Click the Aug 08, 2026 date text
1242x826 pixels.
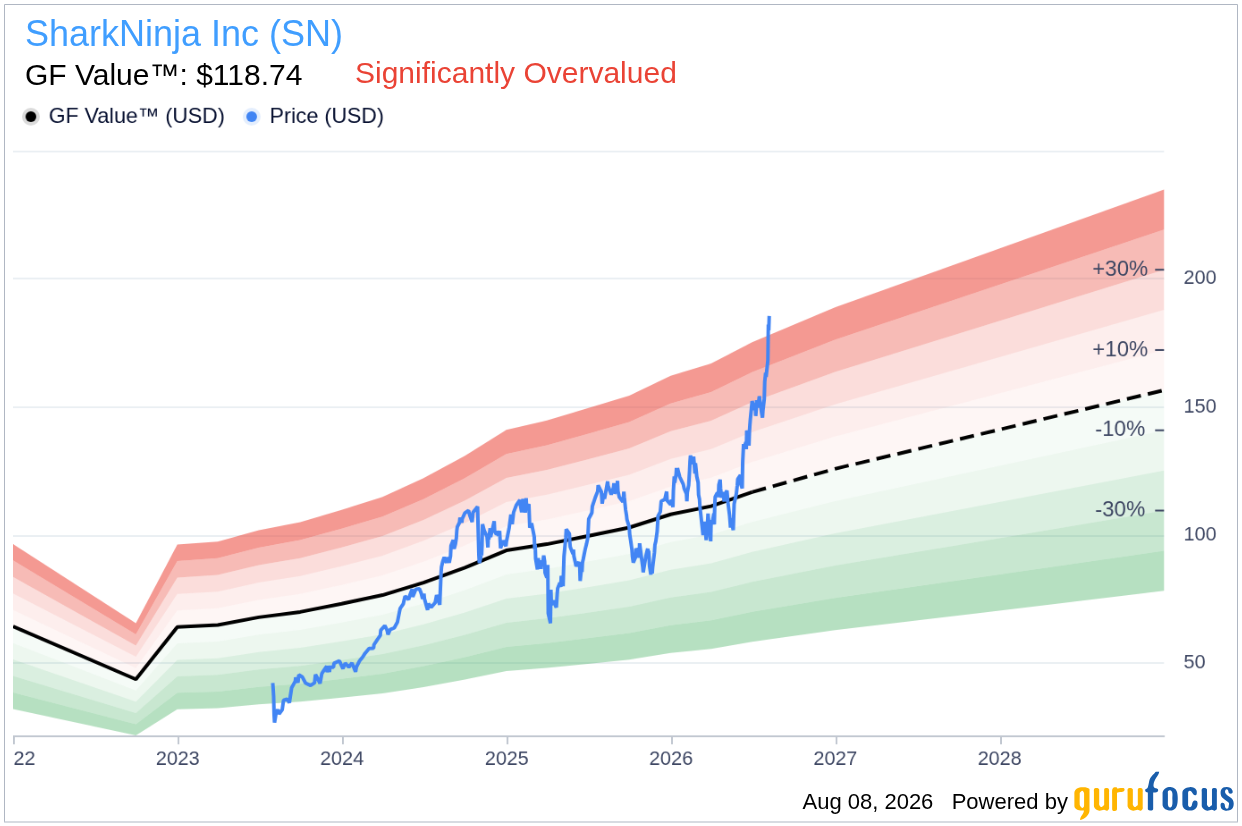tap(867, 802)
